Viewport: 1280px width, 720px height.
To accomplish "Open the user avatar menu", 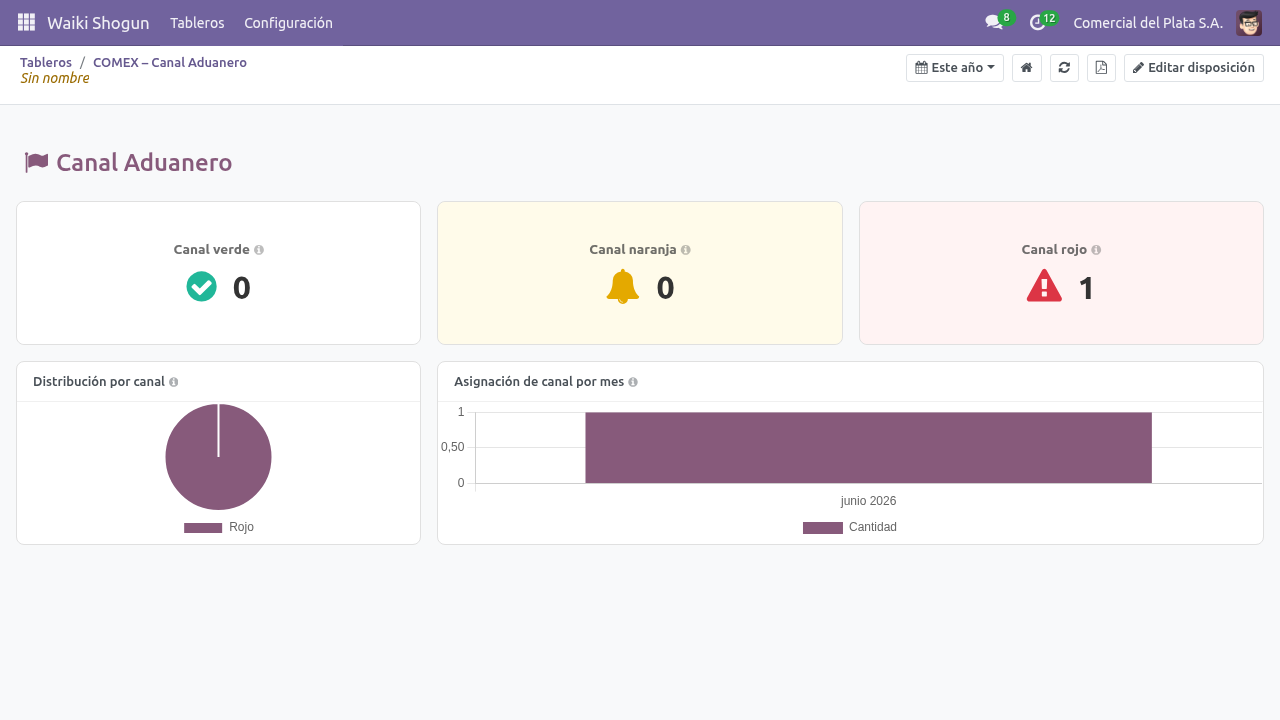I will pyautogui.click(x=1249, y=22).
